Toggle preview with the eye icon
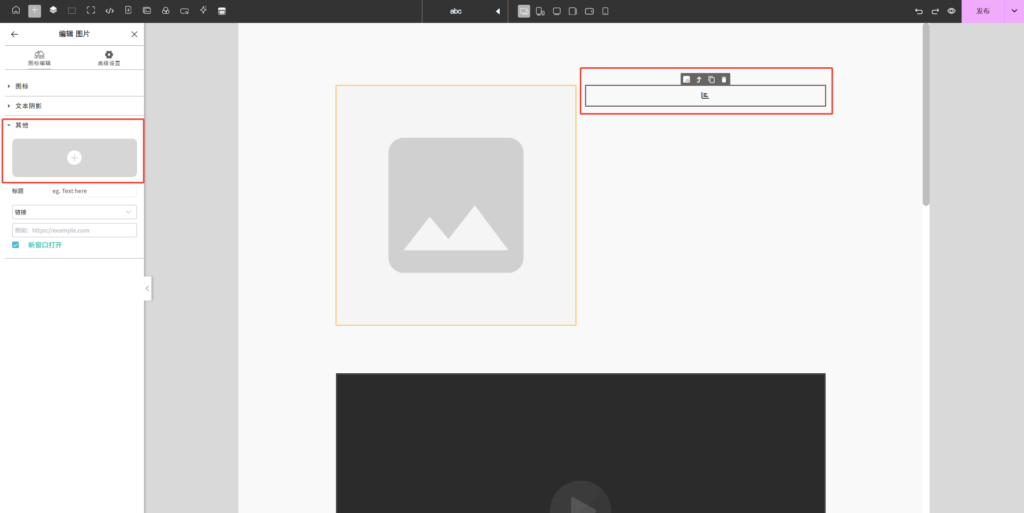 tap(951, 11)
